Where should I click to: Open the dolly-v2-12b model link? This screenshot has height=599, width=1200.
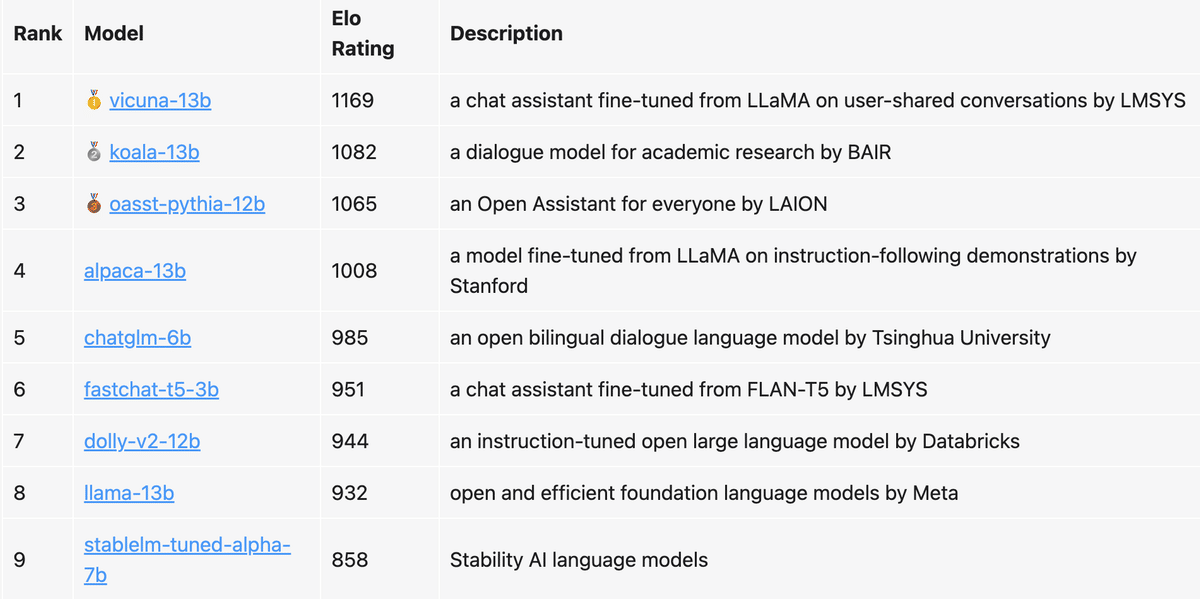[x=141, y=441]
